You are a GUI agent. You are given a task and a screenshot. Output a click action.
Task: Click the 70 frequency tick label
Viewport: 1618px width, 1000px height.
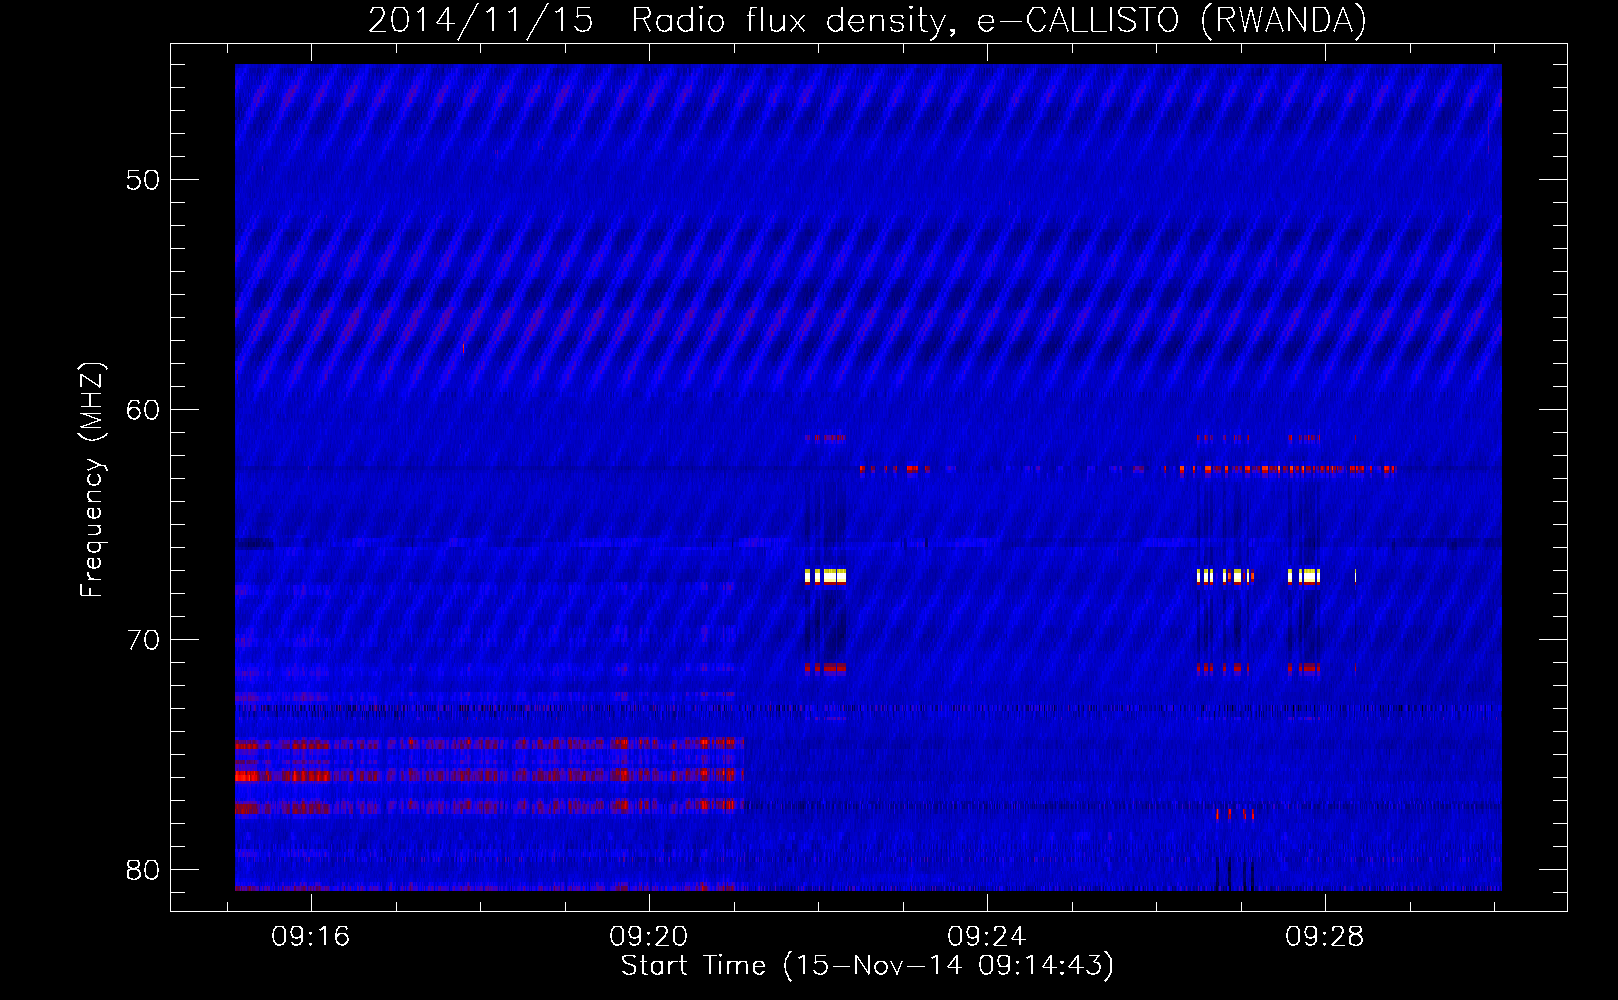[x=143, y=640]
